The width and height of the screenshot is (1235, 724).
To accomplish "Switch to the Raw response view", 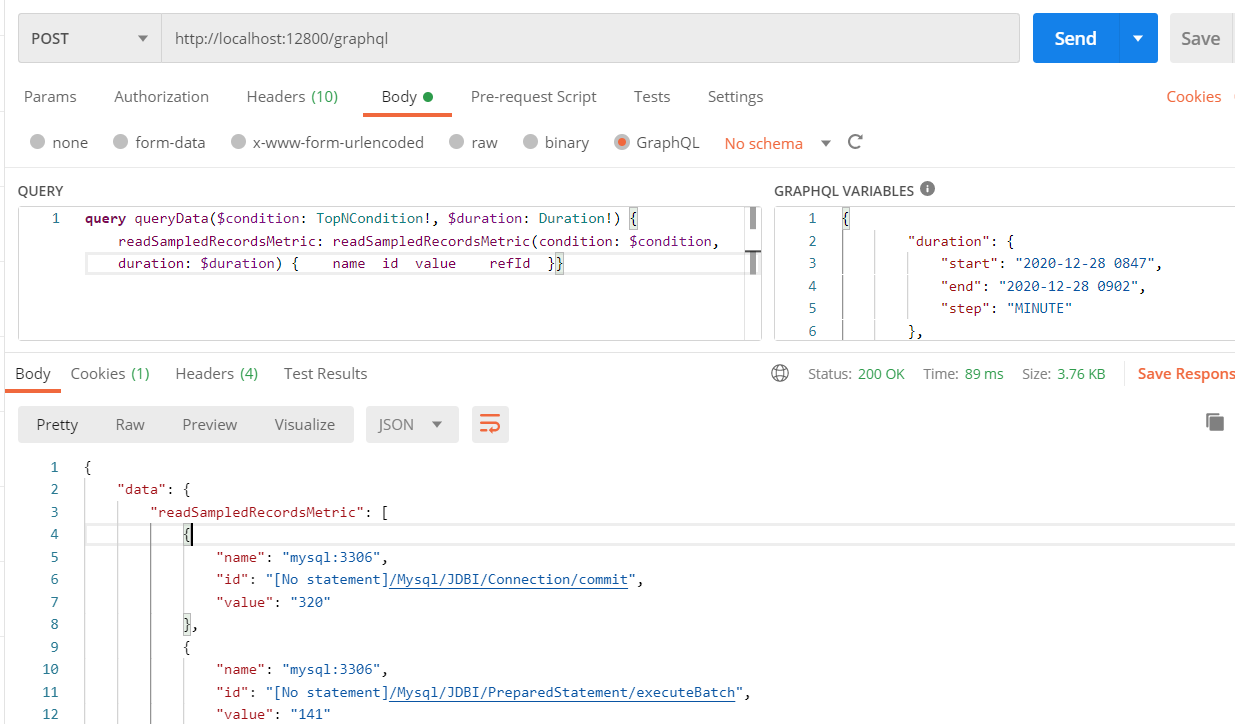I will [x=130, y=424].
